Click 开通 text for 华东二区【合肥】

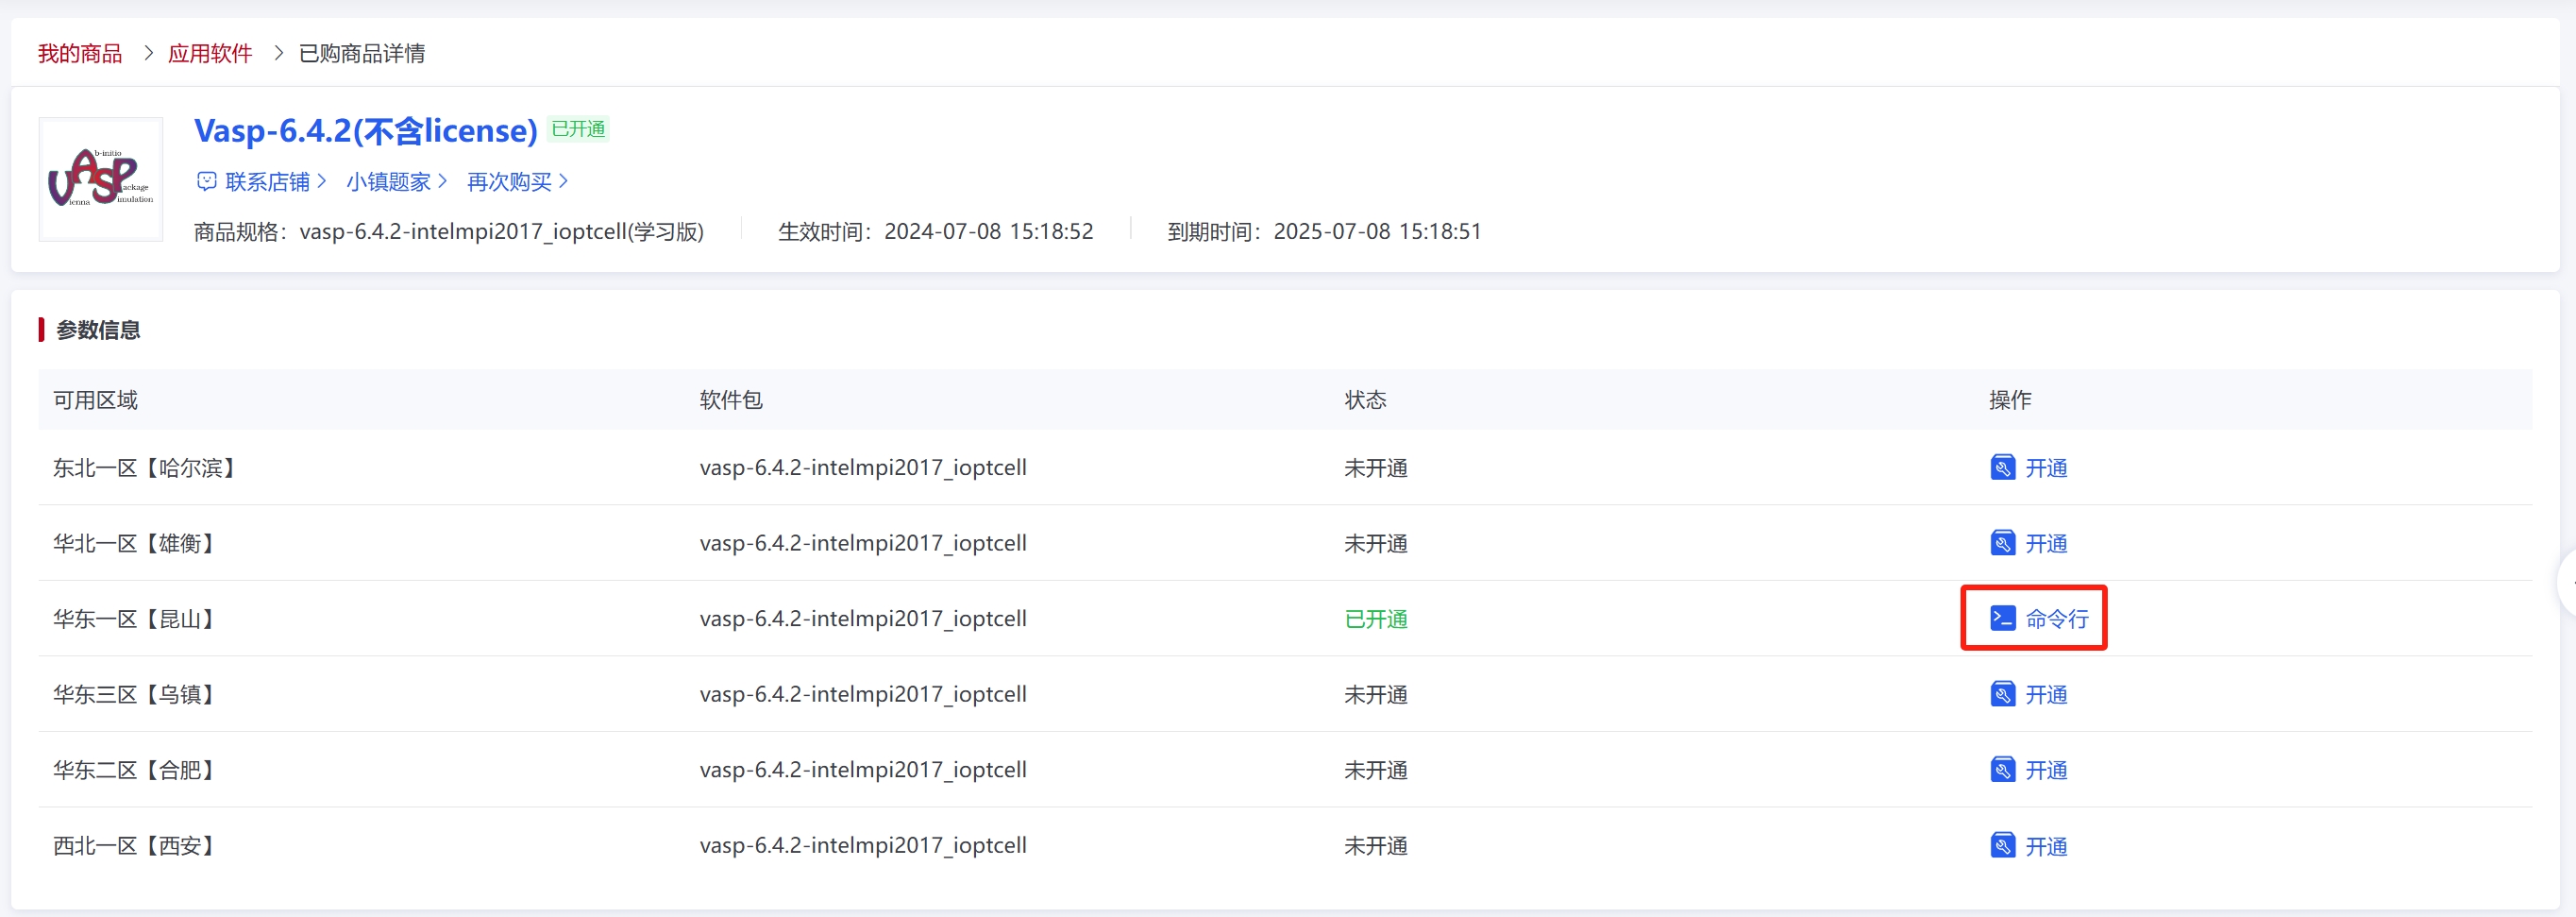click(2046, 770)
